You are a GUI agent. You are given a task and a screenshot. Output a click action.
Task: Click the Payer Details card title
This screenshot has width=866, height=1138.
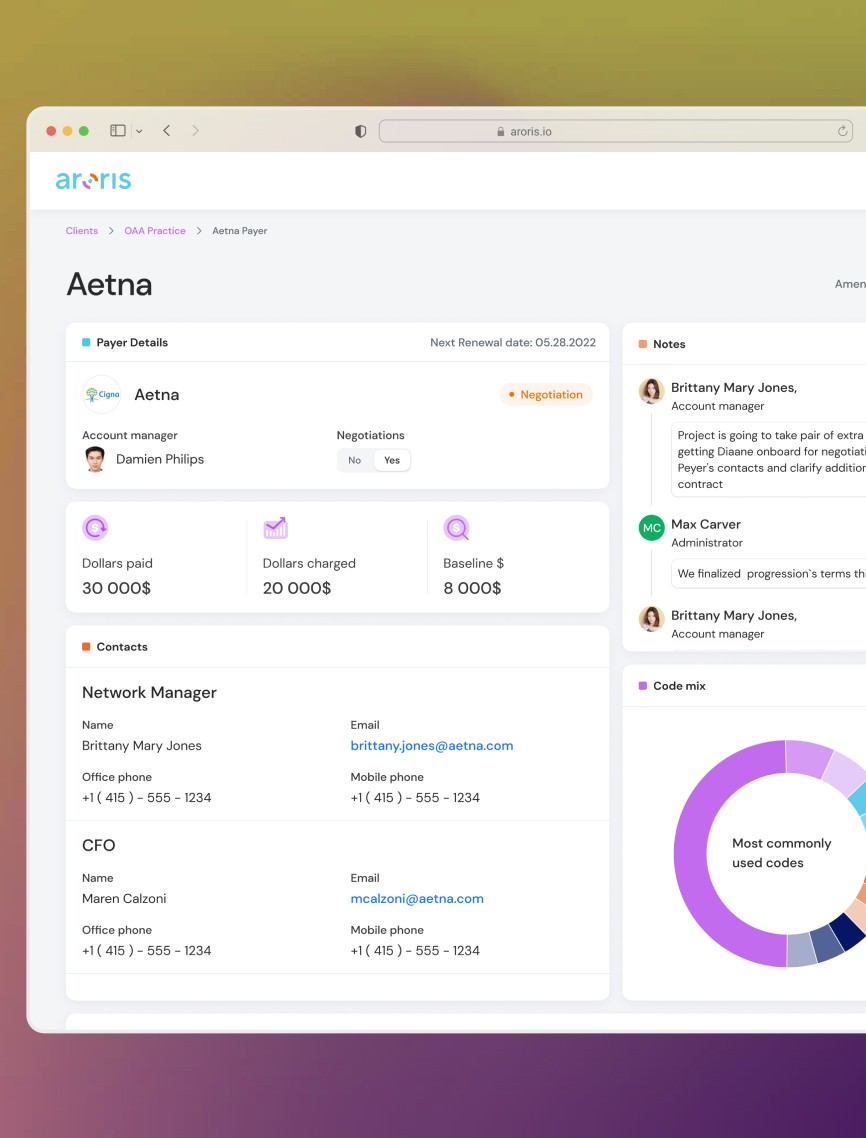coord(132,343)
